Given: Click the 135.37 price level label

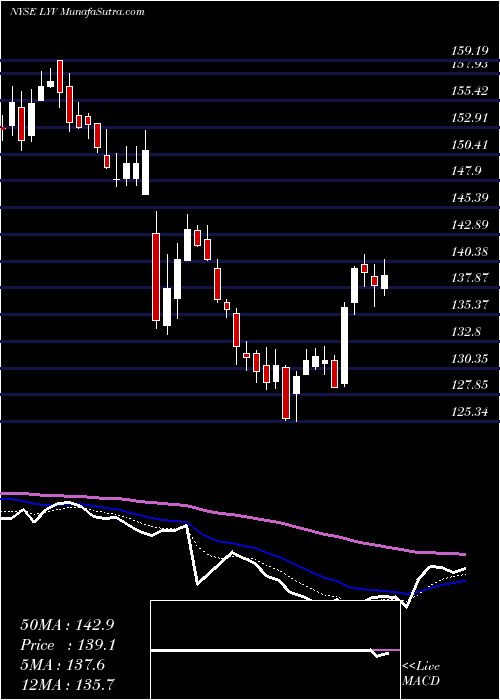Looking at the screenshot, I should 472,305.
